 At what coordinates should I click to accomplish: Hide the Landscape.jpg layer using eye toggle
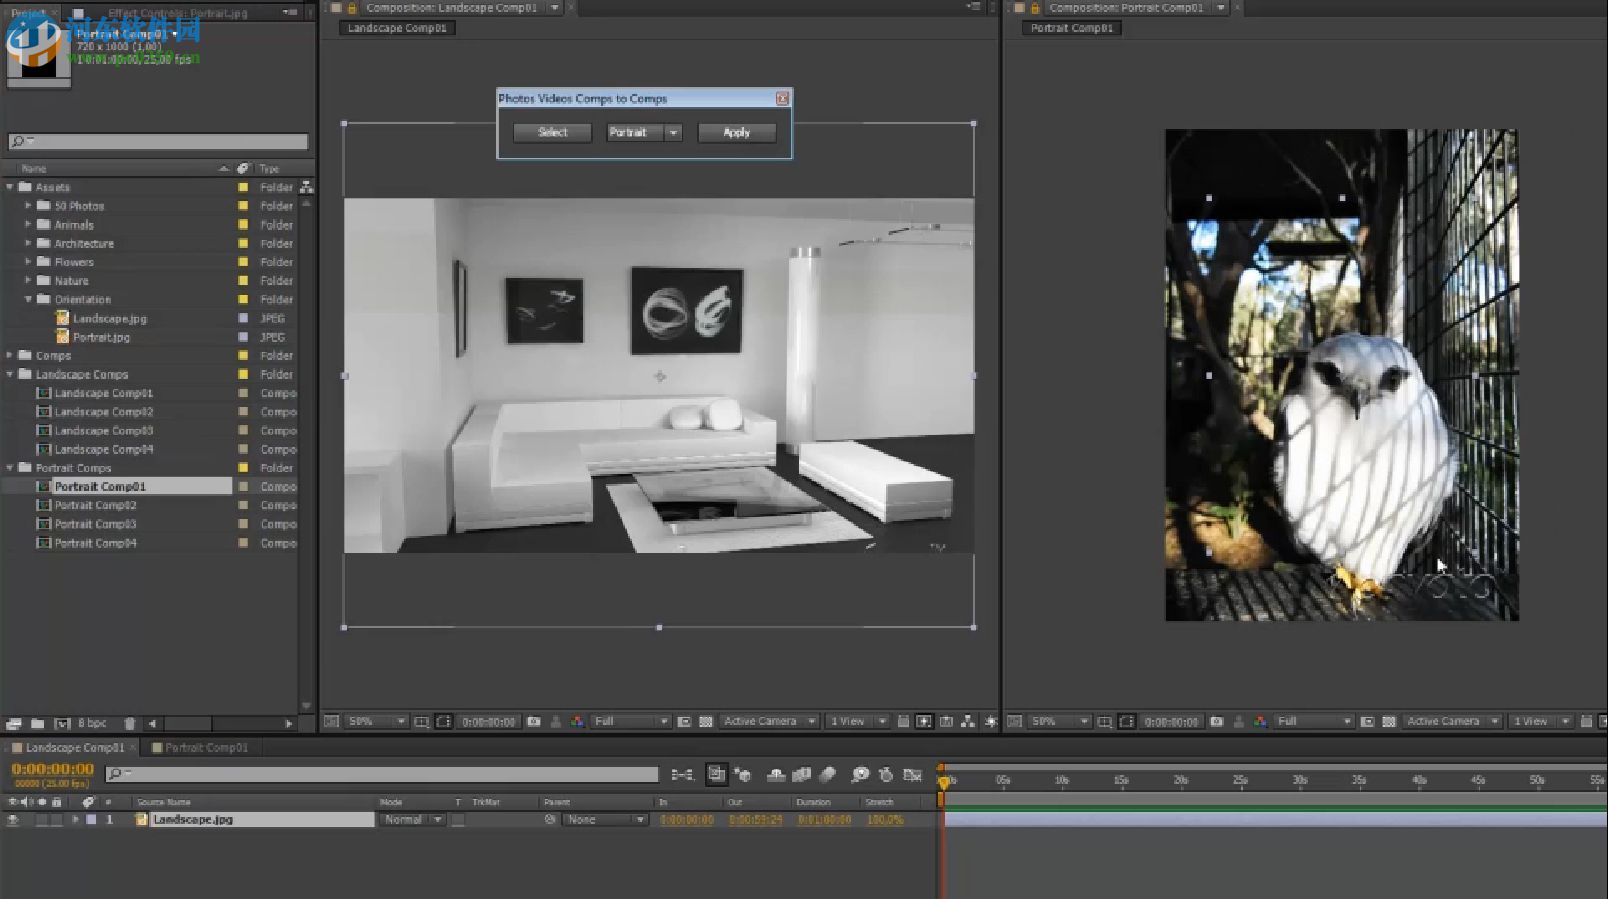[x=13, y=820]
